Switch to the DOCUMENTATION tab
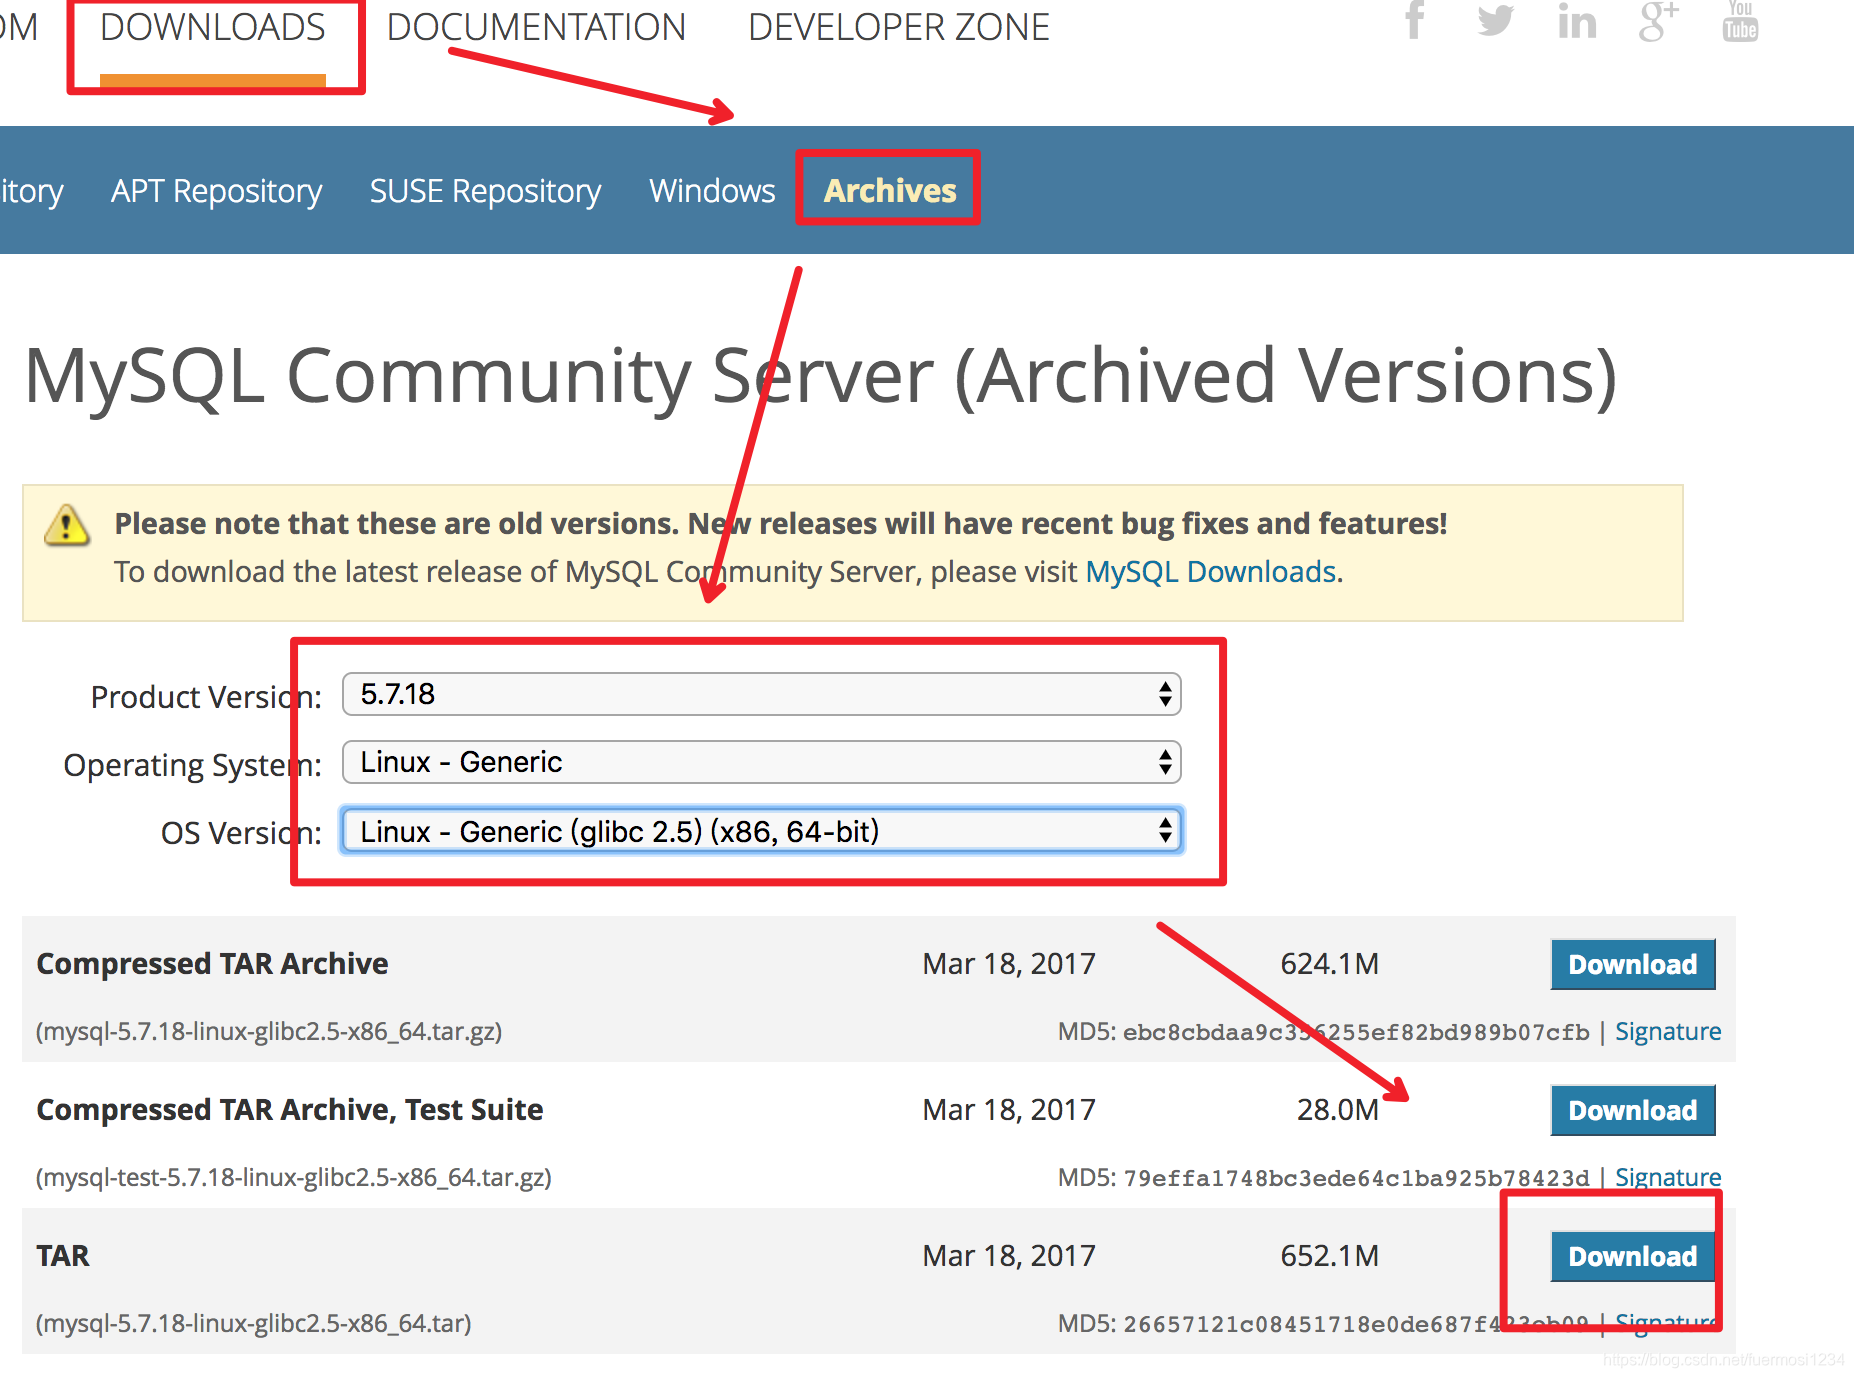 [536, 27]
